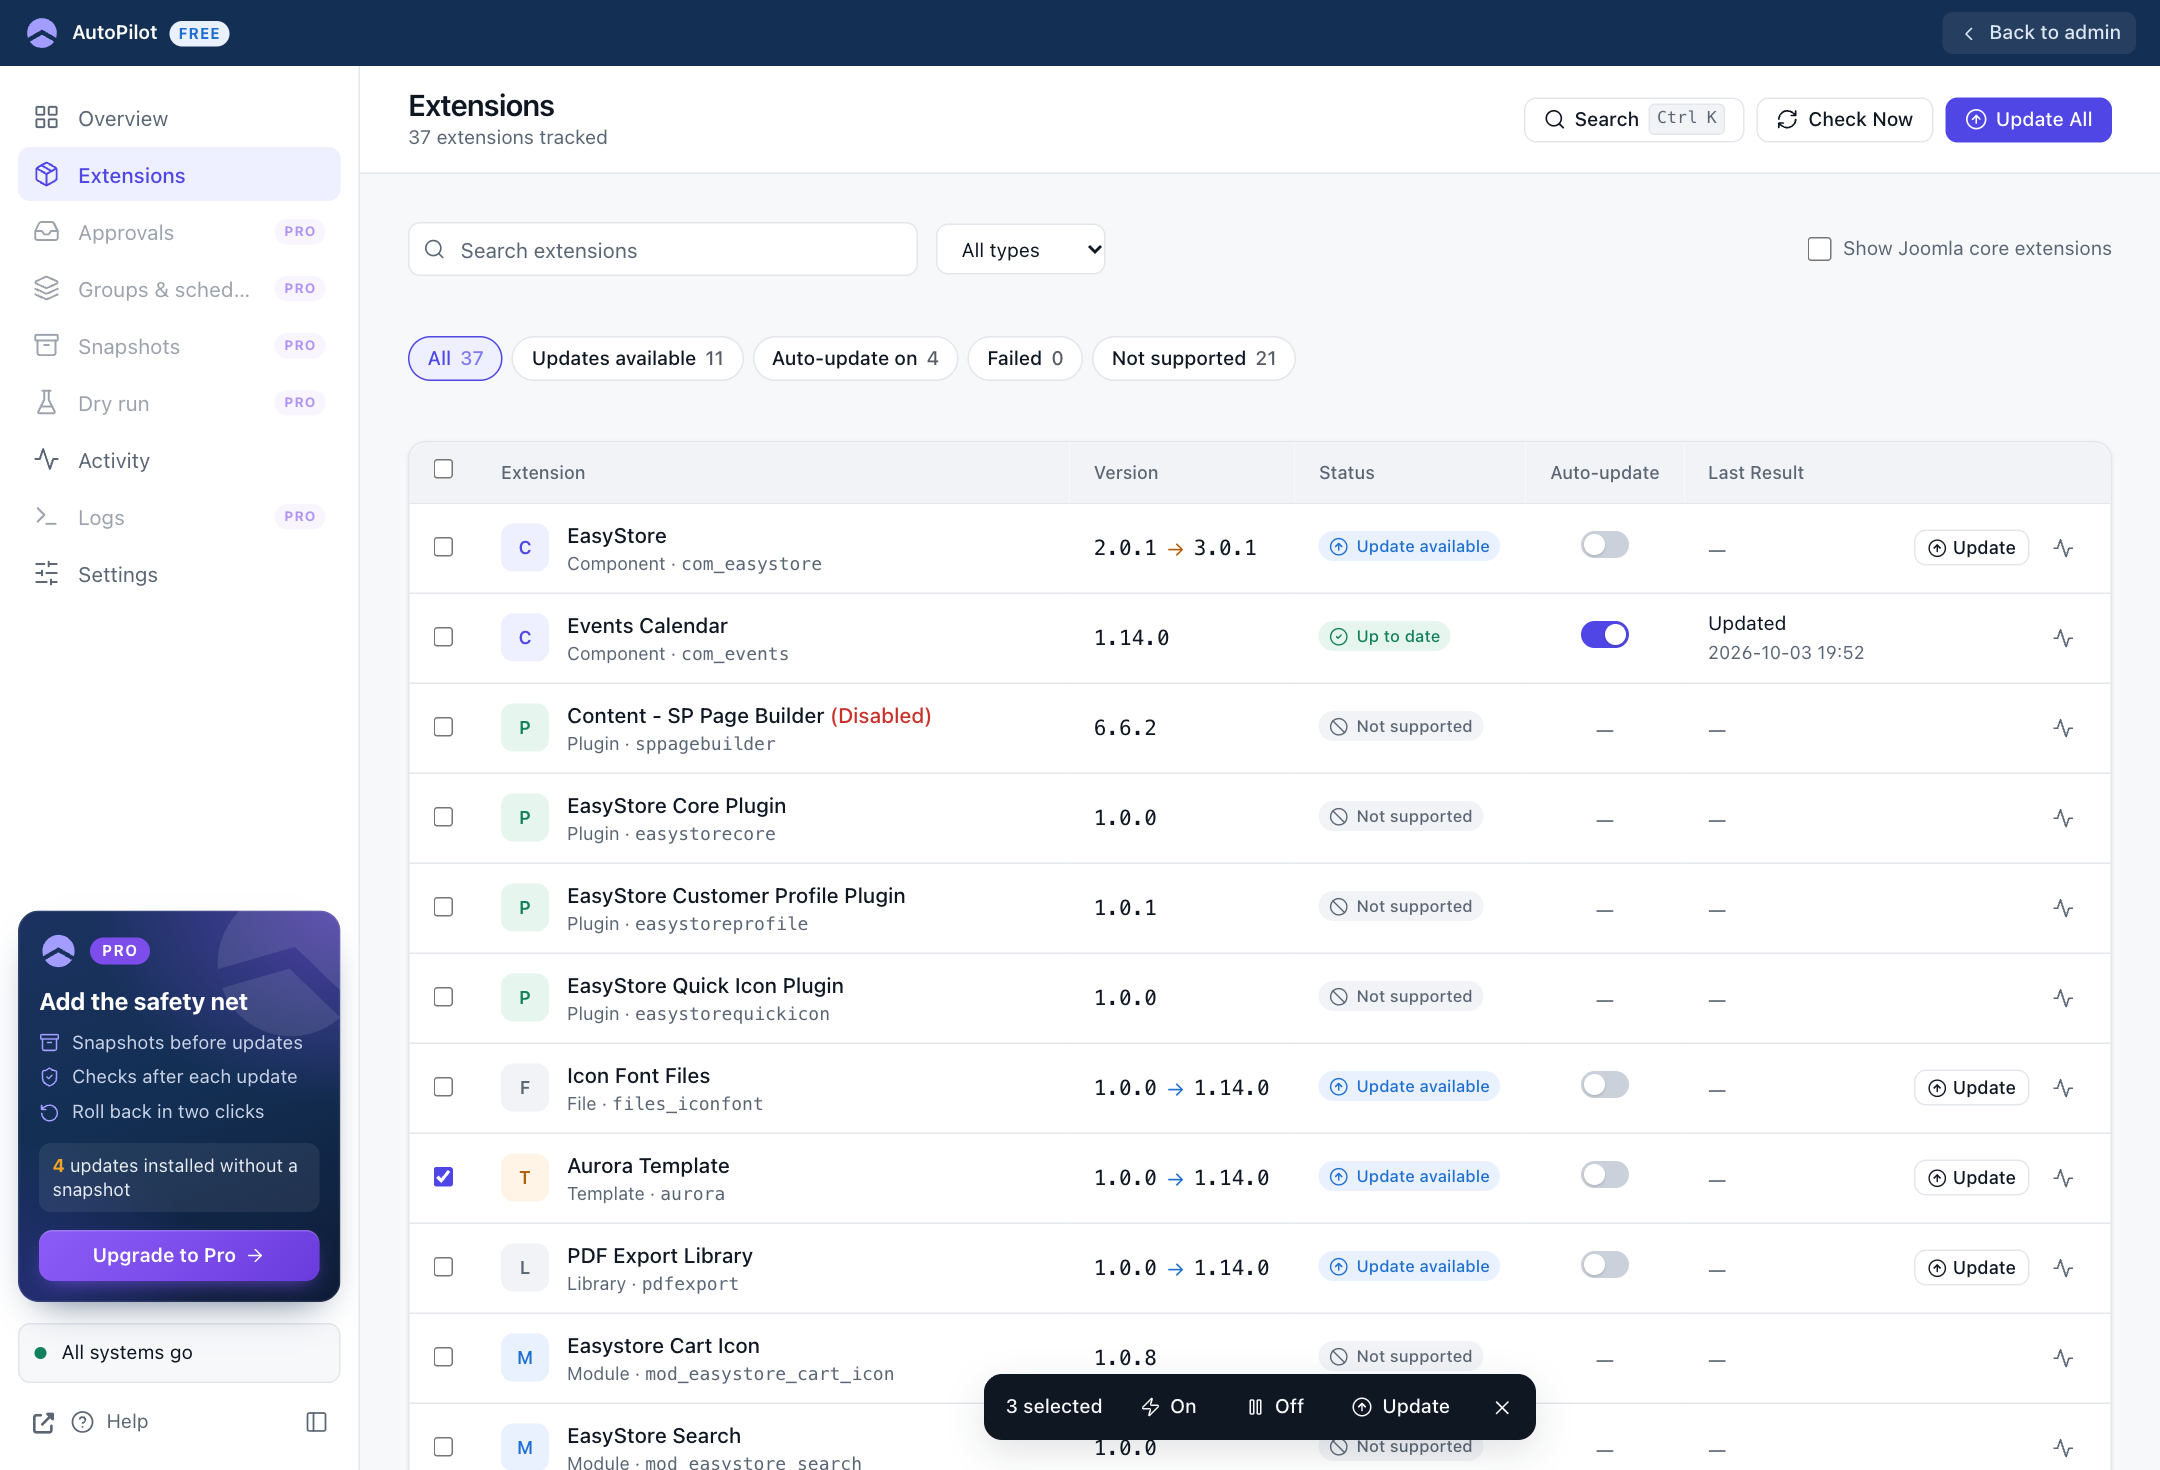This screenshot has width=2160, height=1470.
Task: Click the Logs terminal icon
Action: [46, 516]
